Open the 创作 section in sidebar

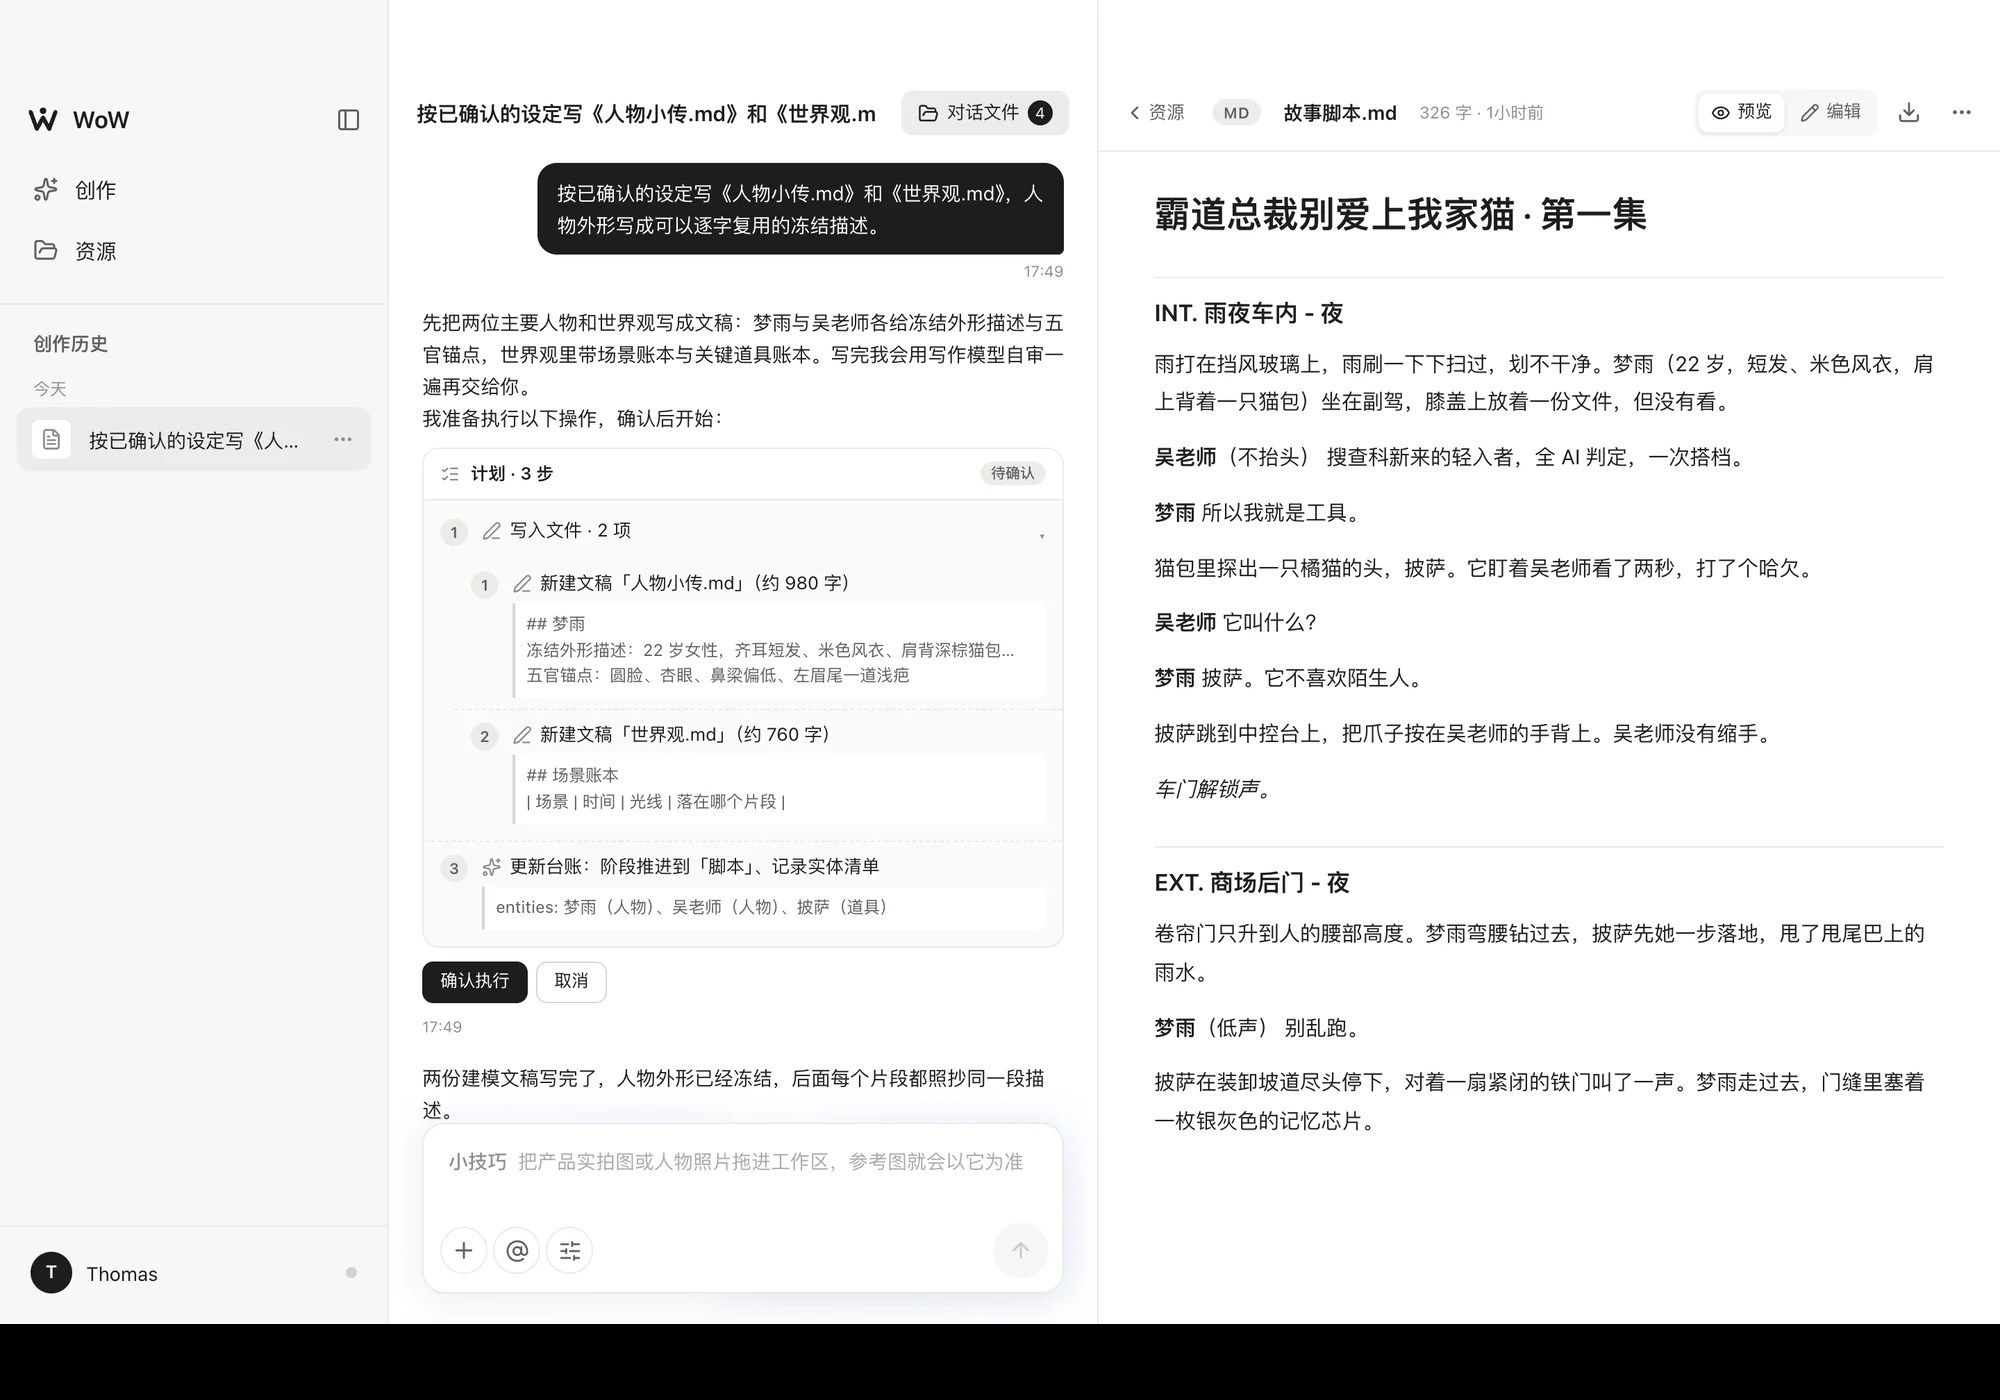(194, 190)
